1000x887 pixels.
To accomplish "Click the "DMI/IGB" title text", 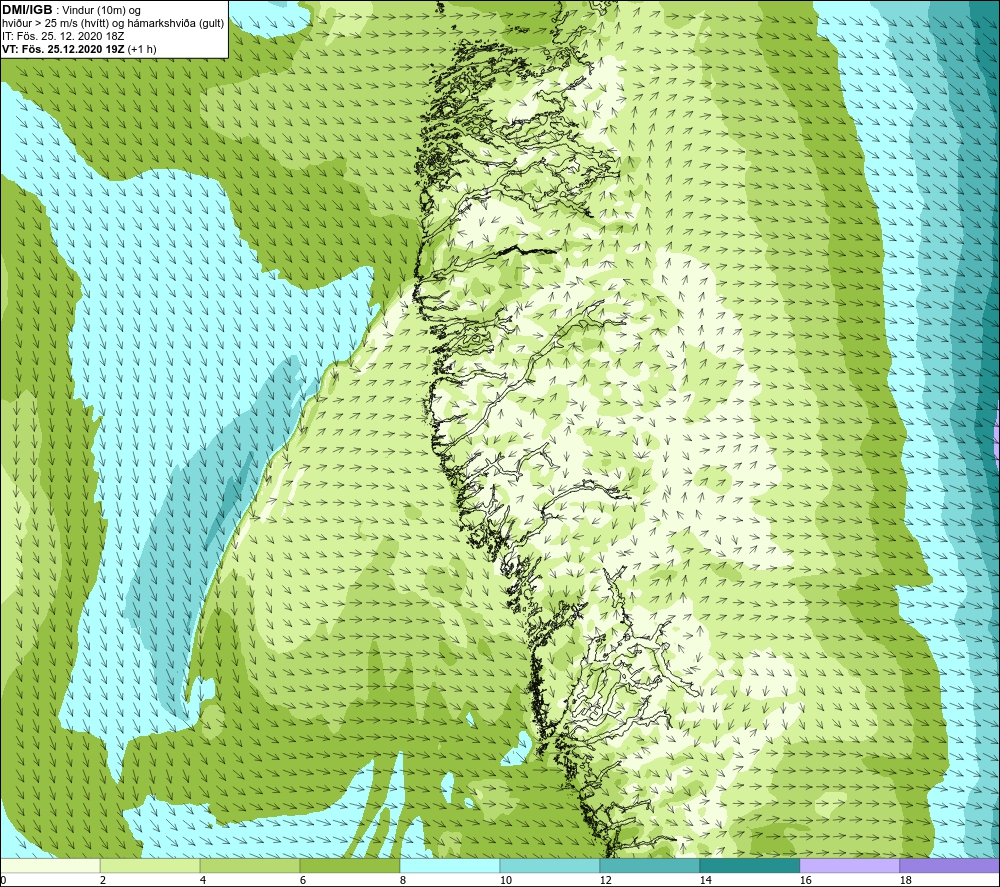I will tap(27, 10).
